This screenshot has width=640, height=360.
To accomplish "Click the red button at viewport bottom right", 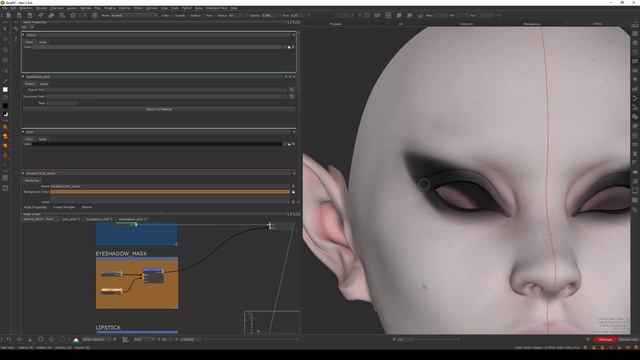I will [x=605, y=339].
